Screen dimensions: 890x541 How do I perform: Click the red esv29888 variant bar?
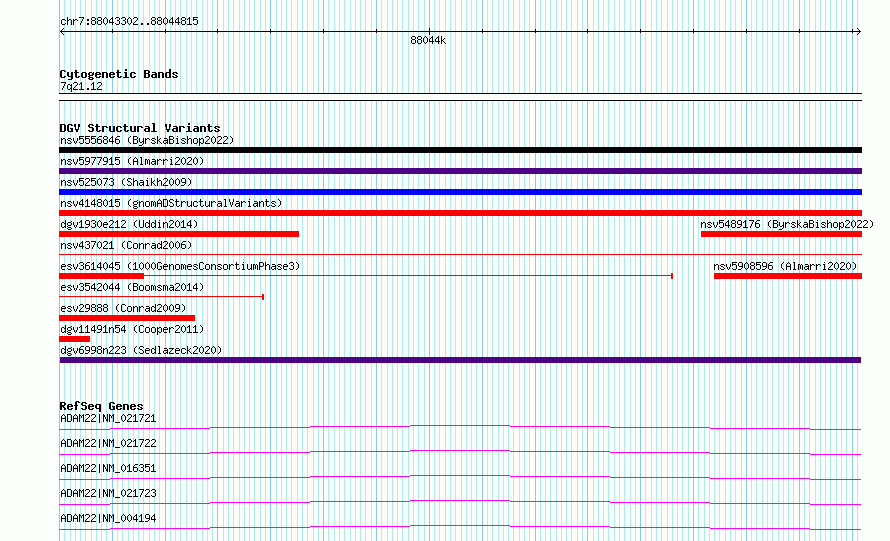click(x=127, y=318)
